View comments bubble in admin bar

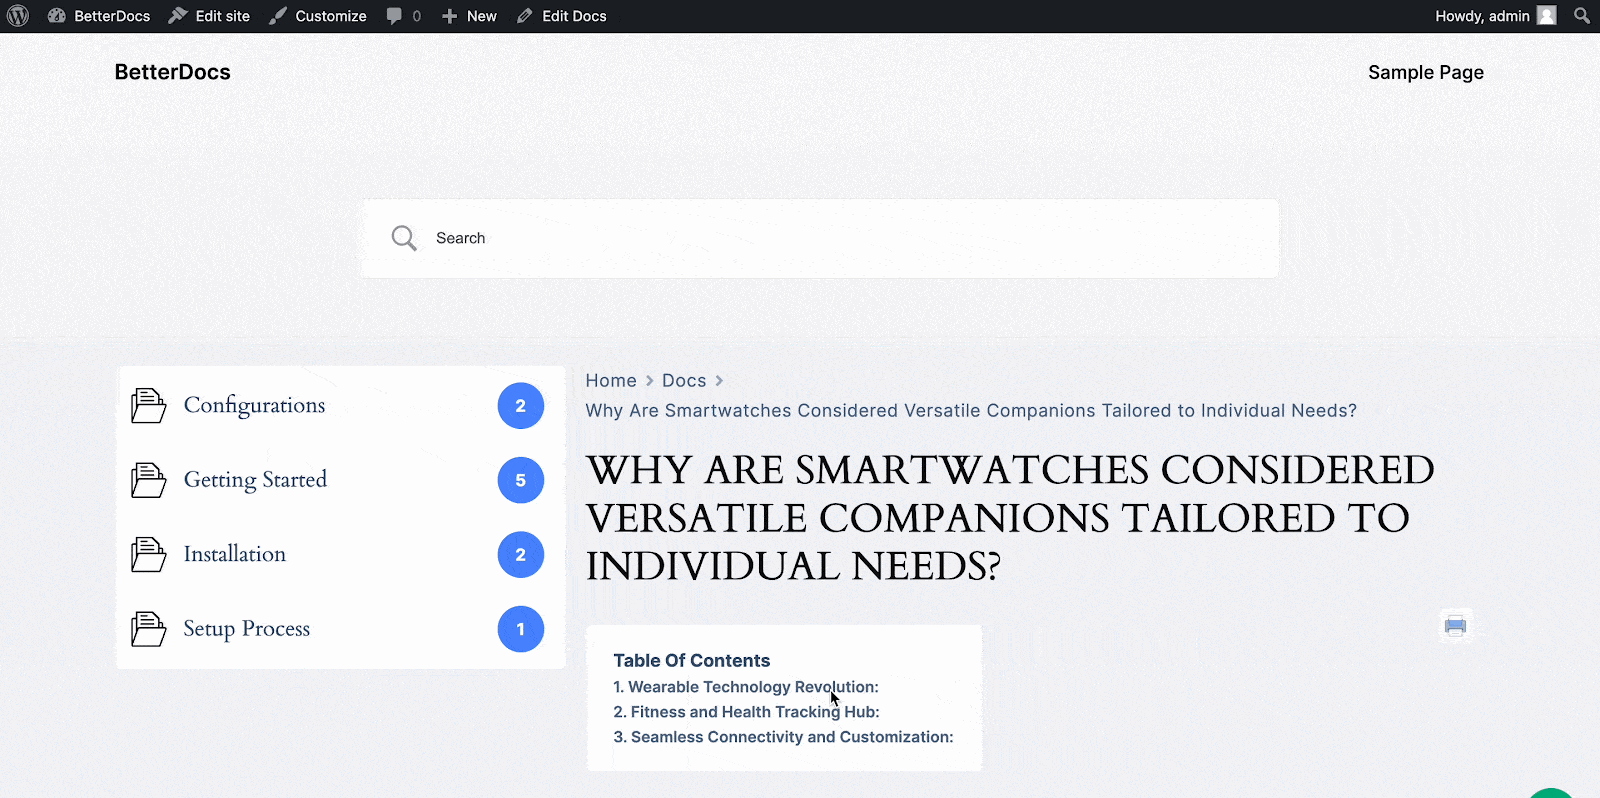click(403, 16)
